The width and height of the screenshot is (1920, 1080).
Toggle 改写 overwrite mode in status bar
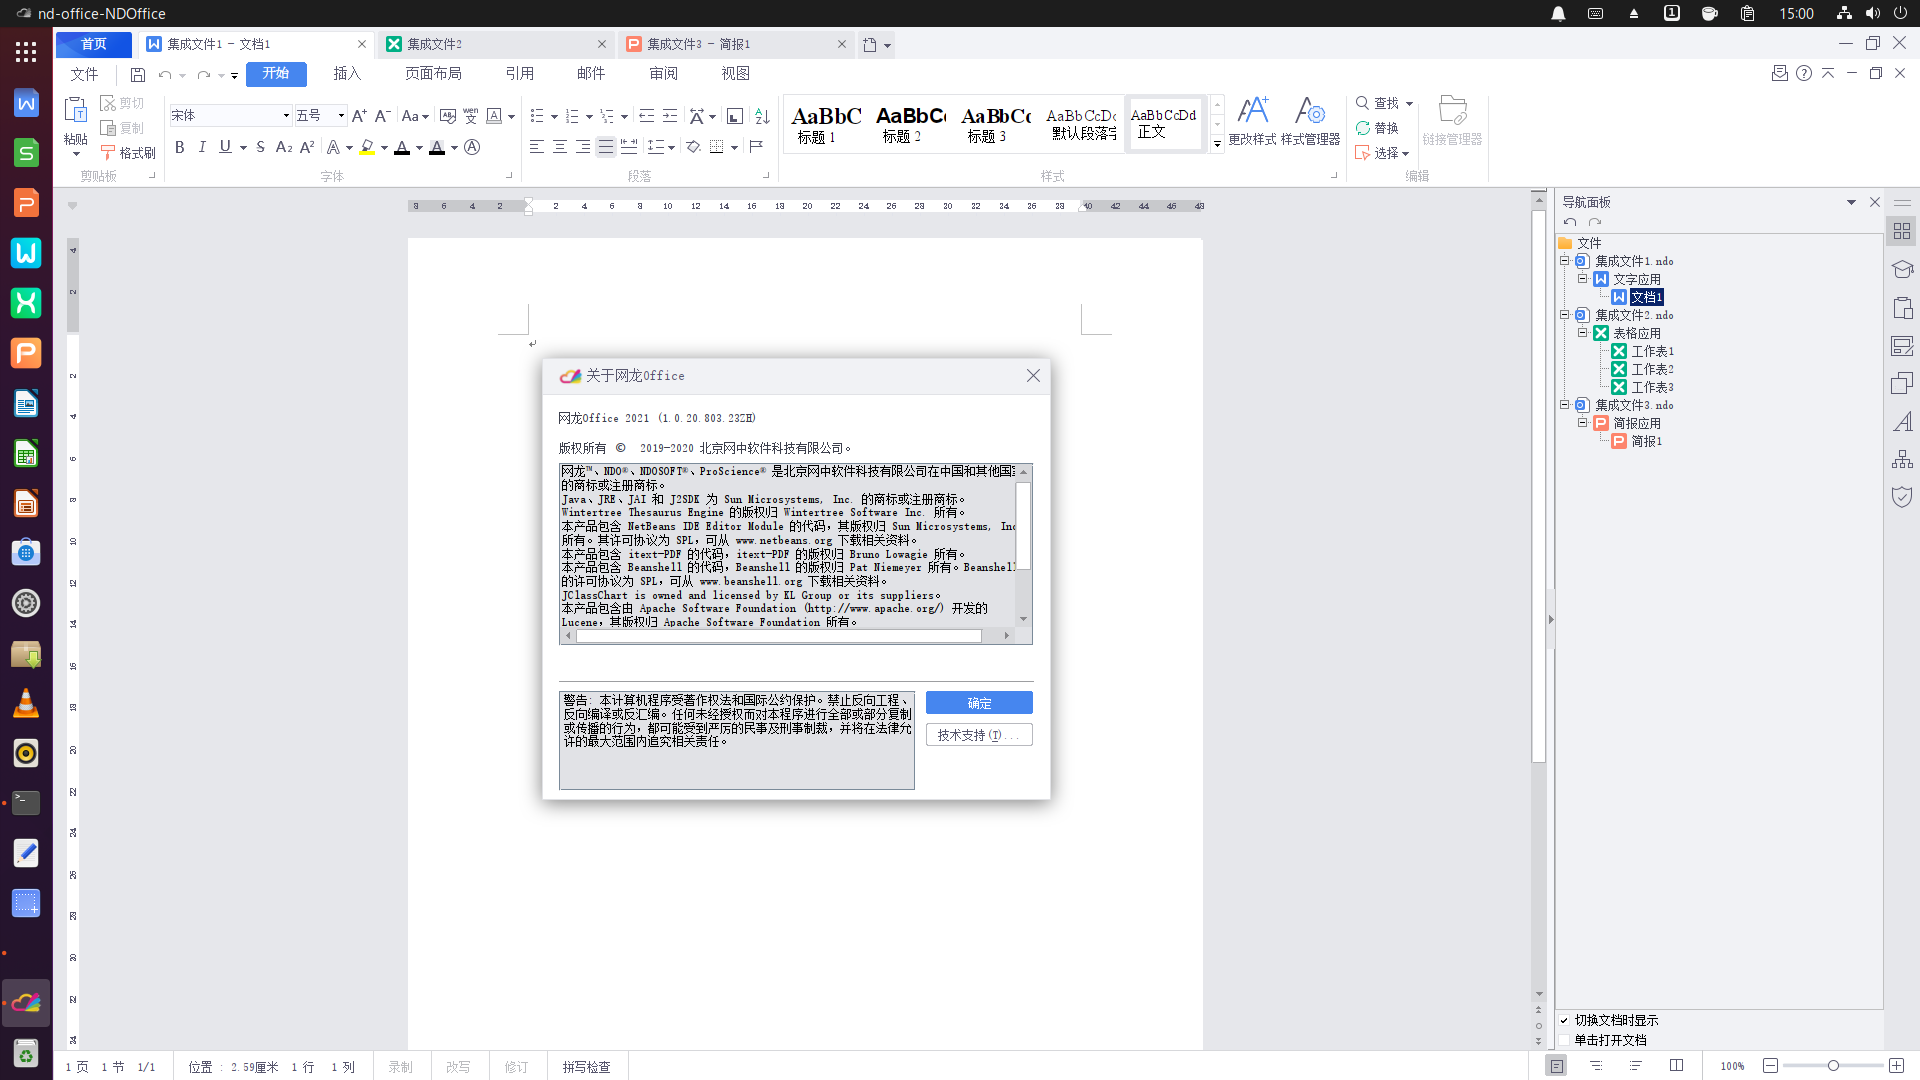point(458,1067)
